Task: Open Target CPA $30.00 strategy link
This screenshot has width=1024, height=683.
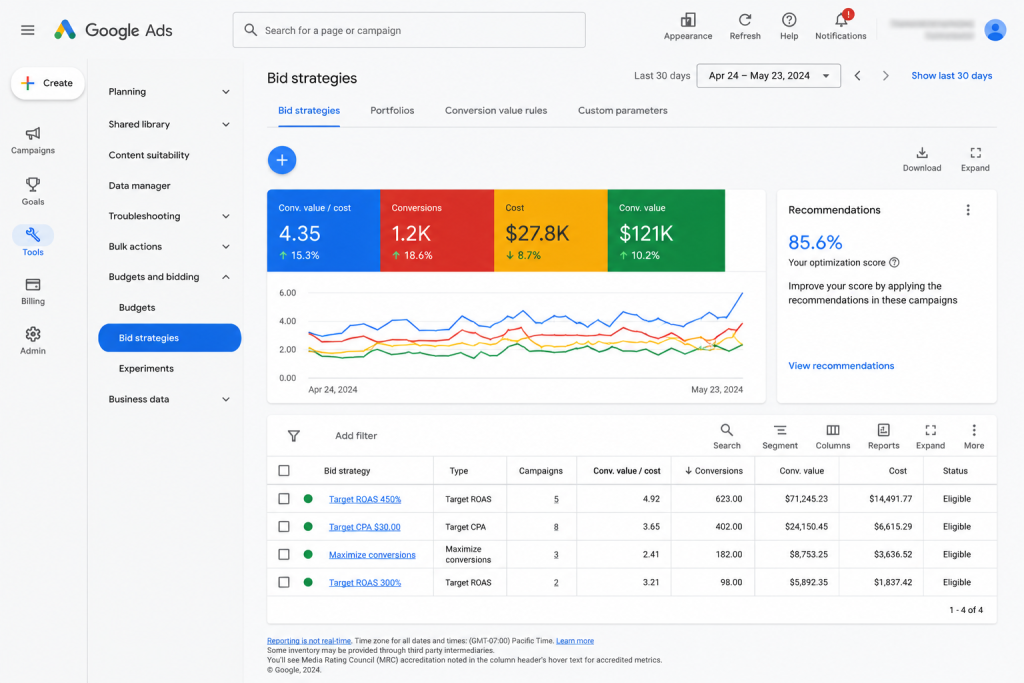Action: [364, 527]
